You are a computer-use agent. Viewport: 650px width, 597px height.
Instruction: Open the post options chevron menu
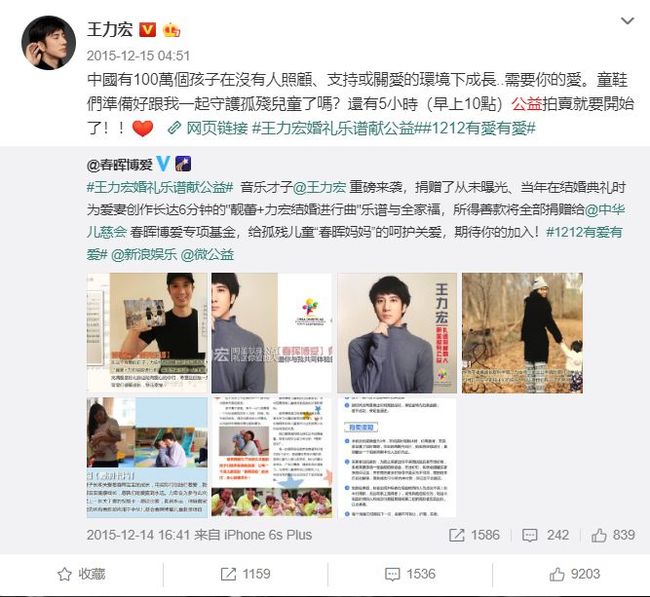click(x=628, y=21)
